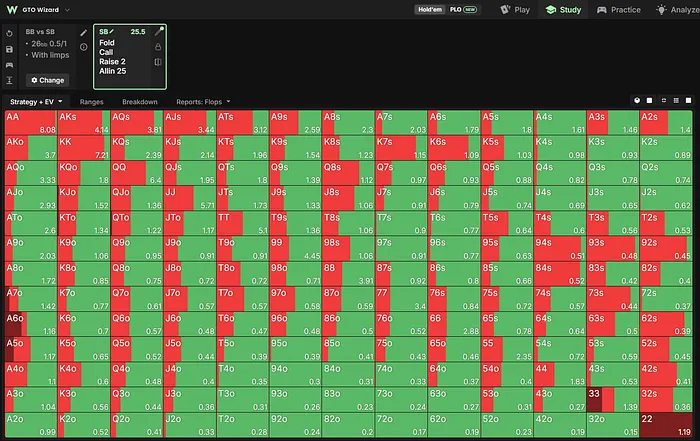Click the A6o matrix cell
The height and width of the screenshot is (441, 700).
click(31, 325)
